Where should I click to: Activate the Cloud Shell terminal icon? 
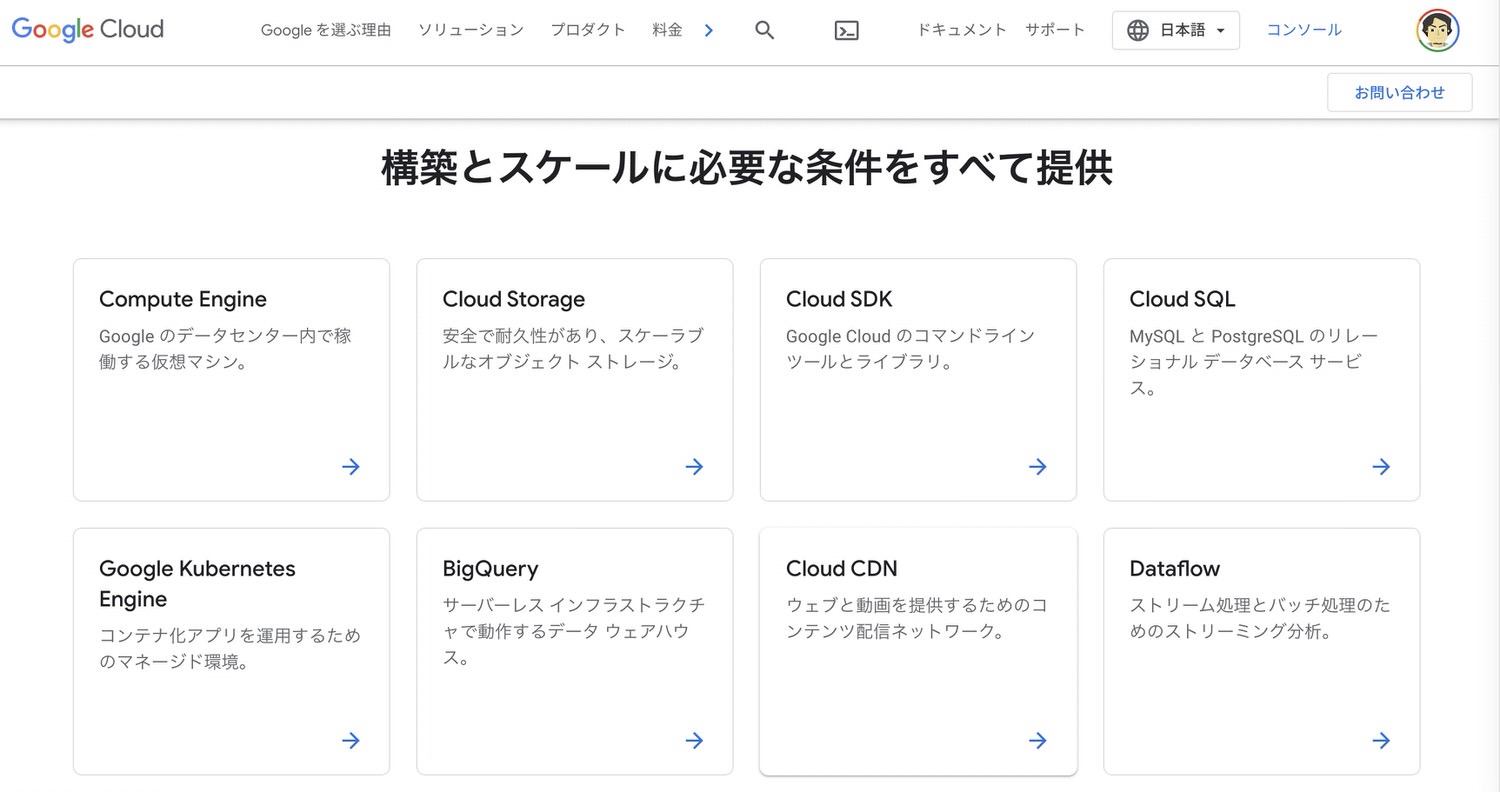[847, 30]
